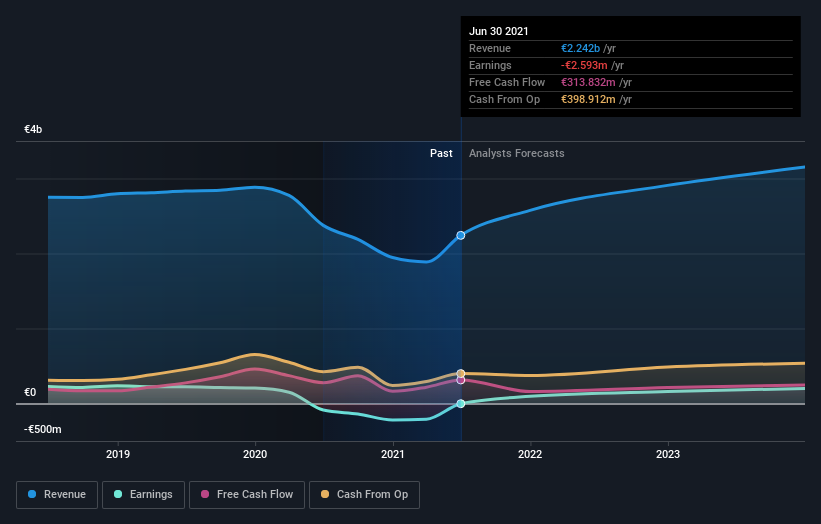Toggle the Revenue legend button
This screenshot has width=821, height=524.
tap(57, 495)
